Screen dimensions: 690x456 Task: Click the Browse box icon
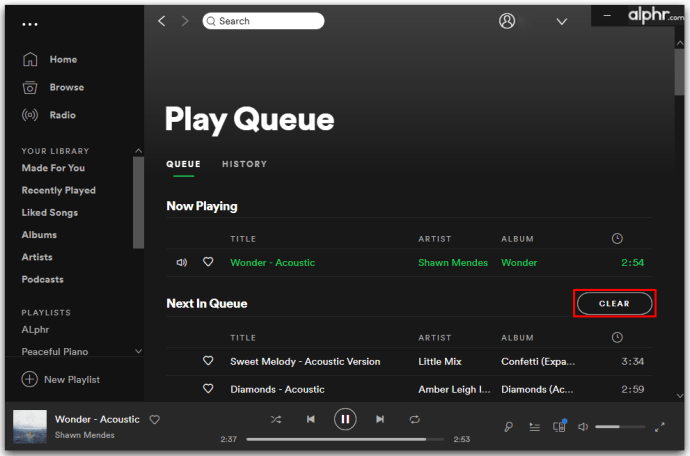click(x=30, y=87)
